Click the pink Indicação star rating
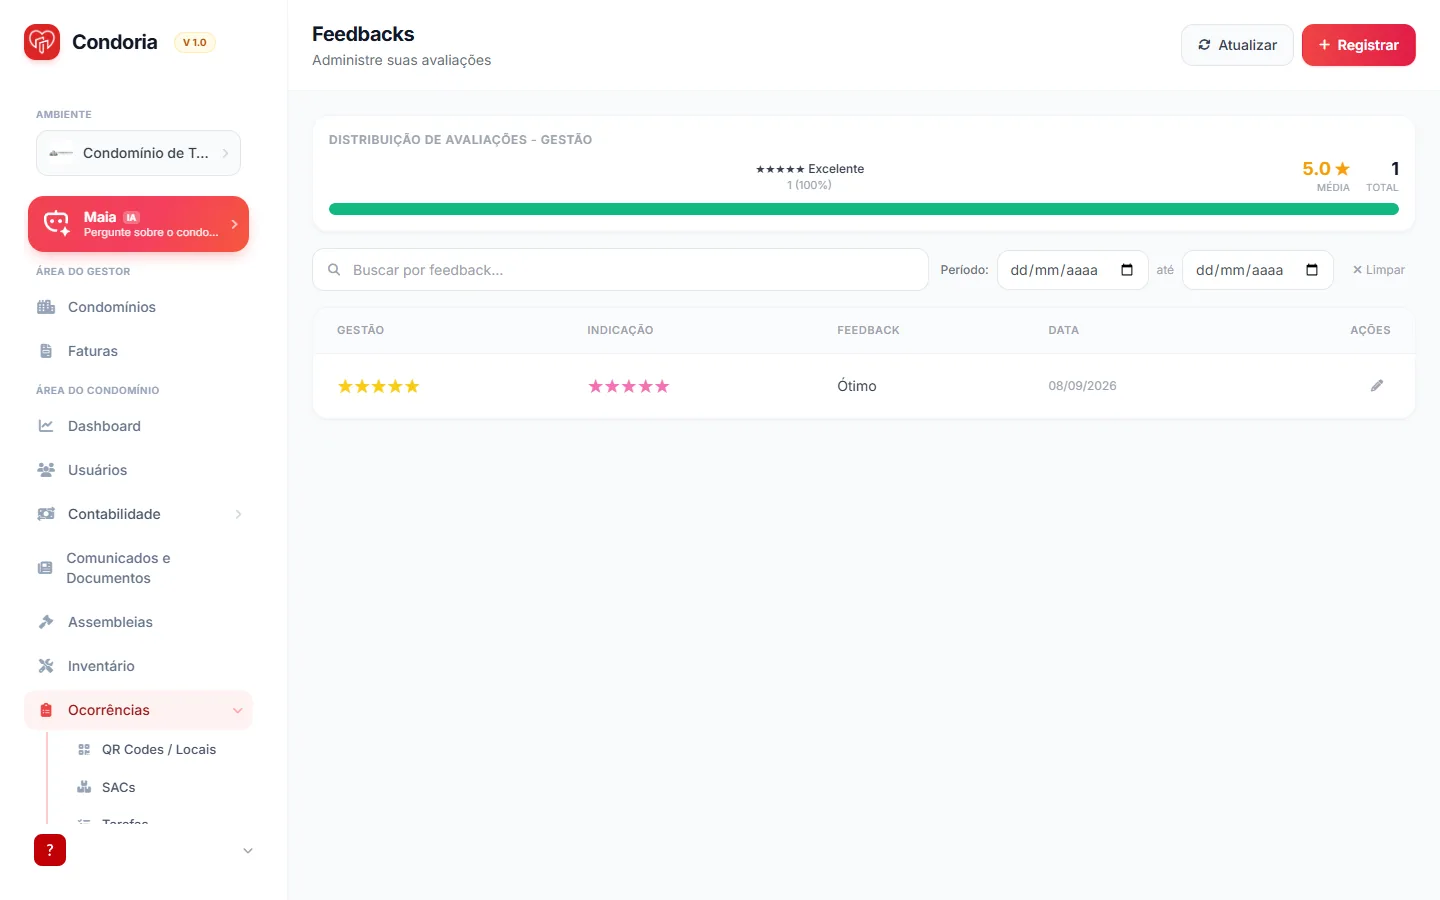1440x900 pixels. [x=628, y=386]
